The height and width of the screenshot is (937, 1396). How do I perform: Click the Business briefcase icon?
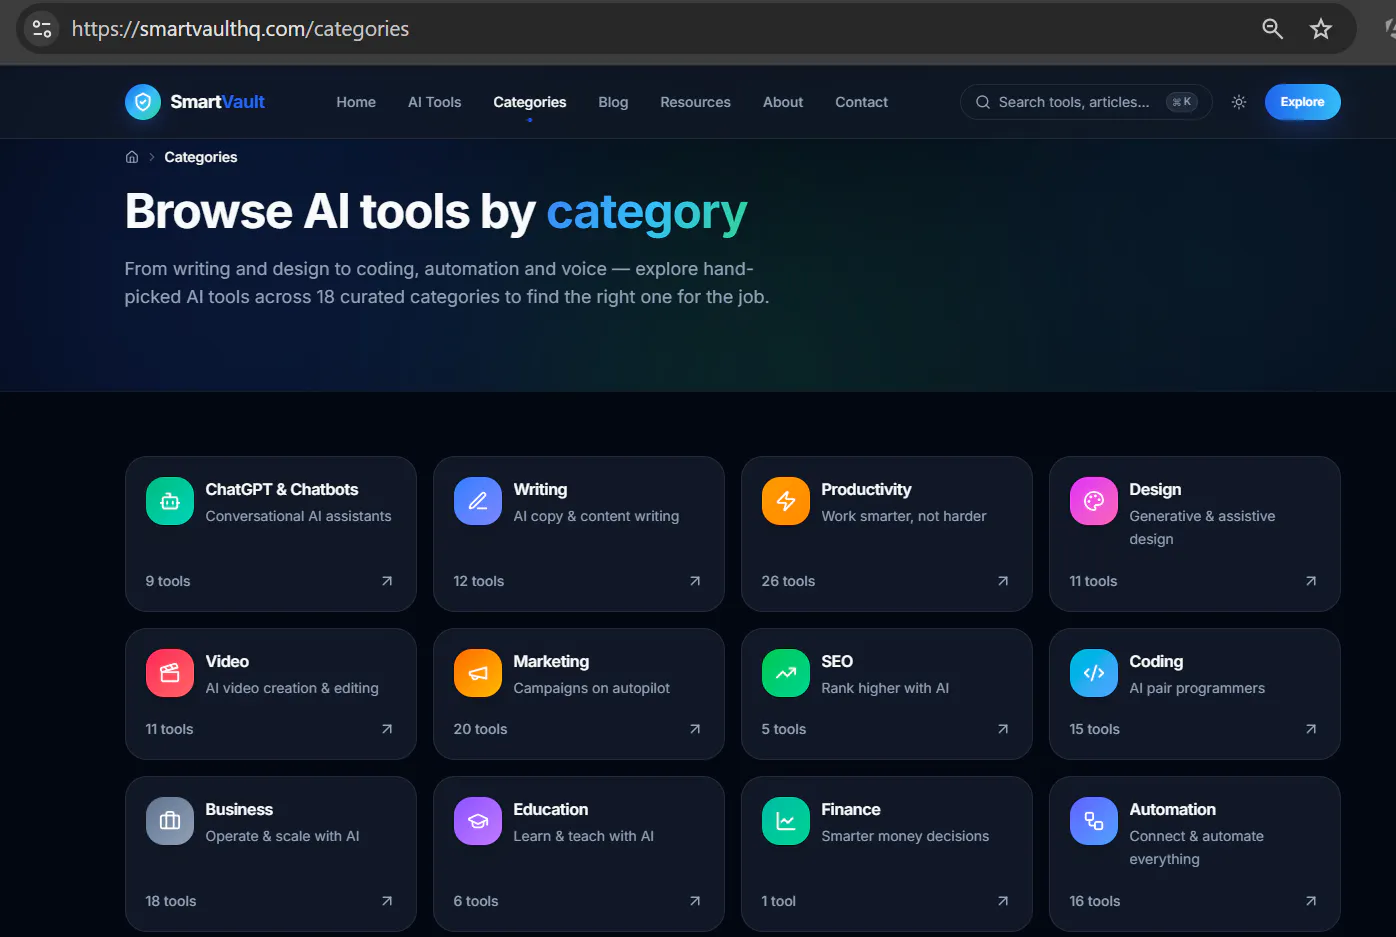pyautogui.click(x=170, y=821)
